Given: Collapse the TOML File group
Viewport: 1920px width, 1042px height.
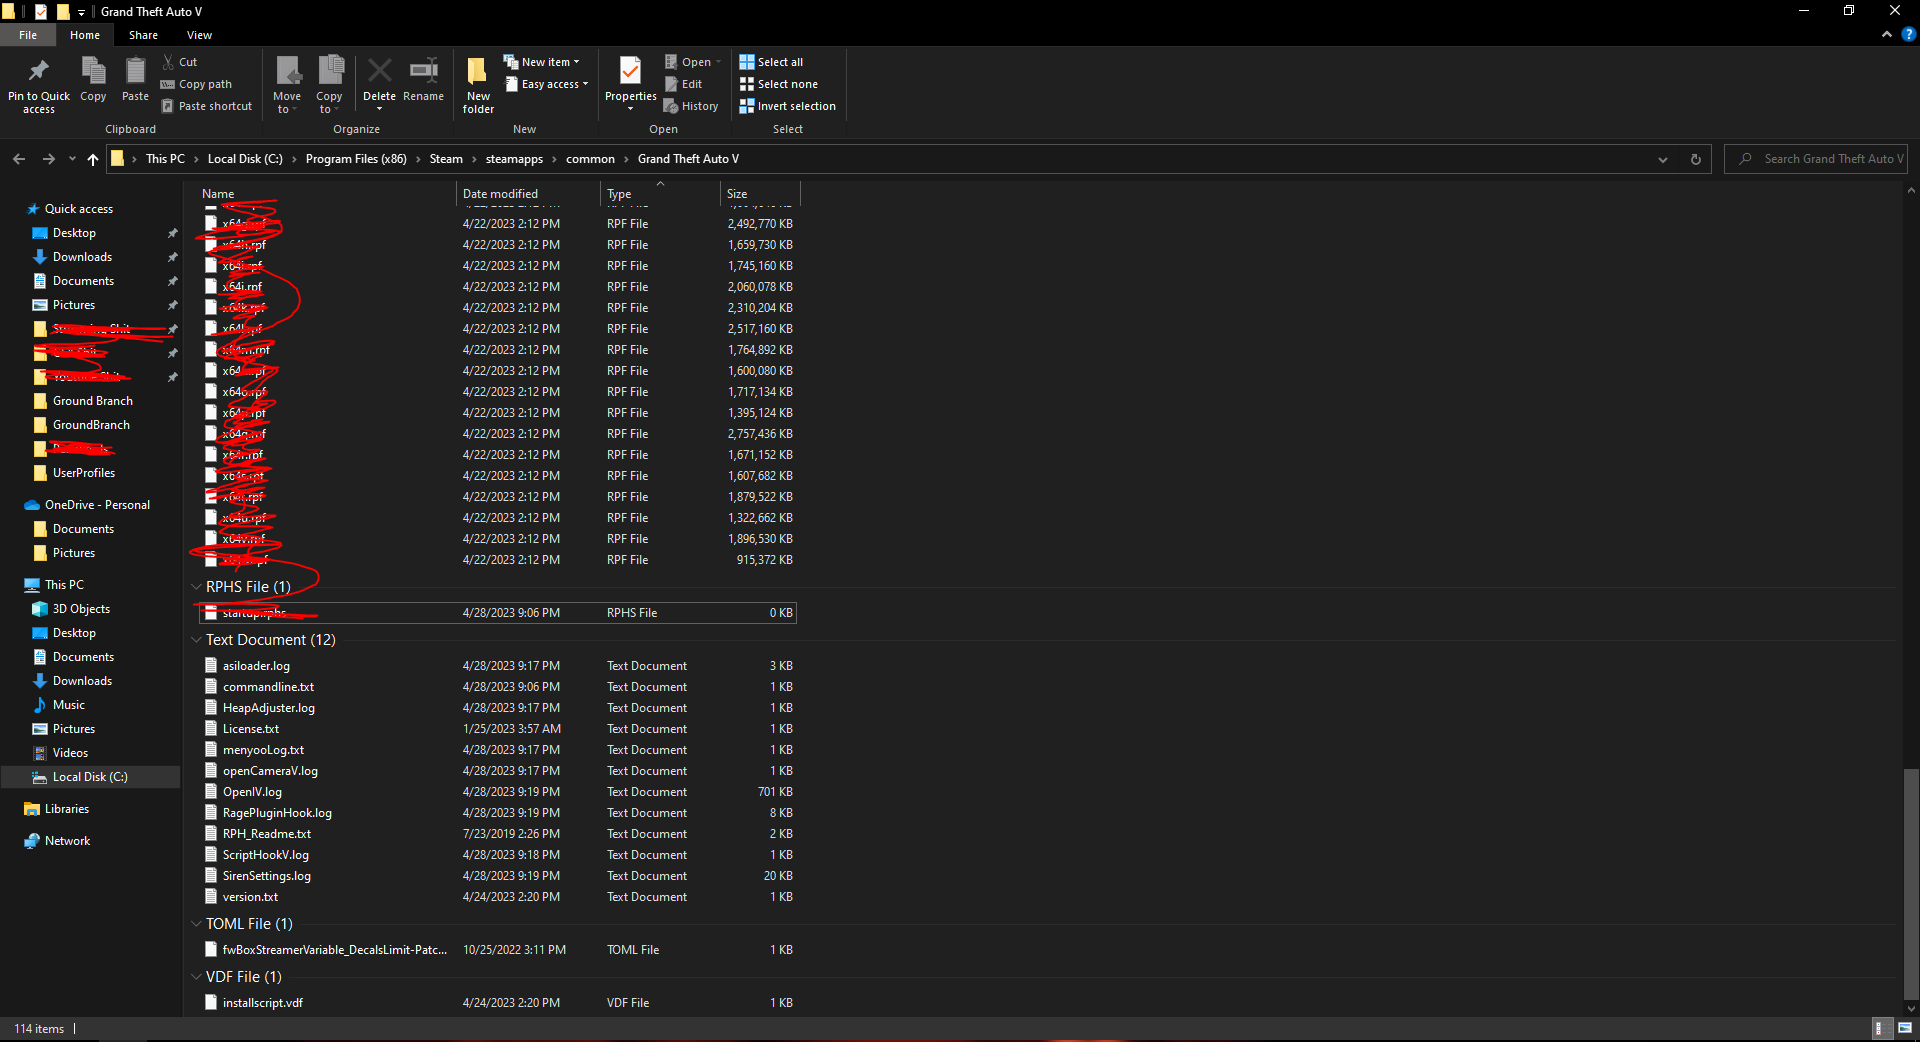Looking at the screenshot, I should (196, 924).
